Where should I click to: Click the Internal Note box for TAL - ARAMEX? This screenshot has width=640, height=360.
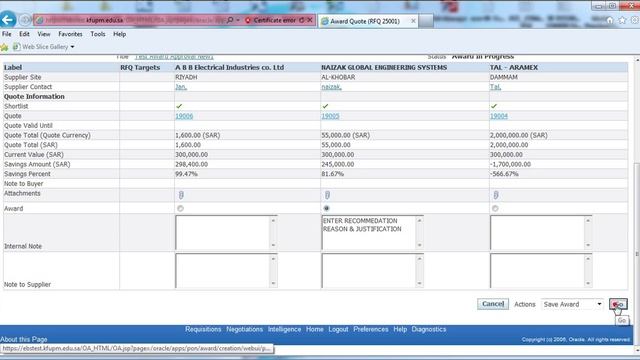(x=541, y=233)
